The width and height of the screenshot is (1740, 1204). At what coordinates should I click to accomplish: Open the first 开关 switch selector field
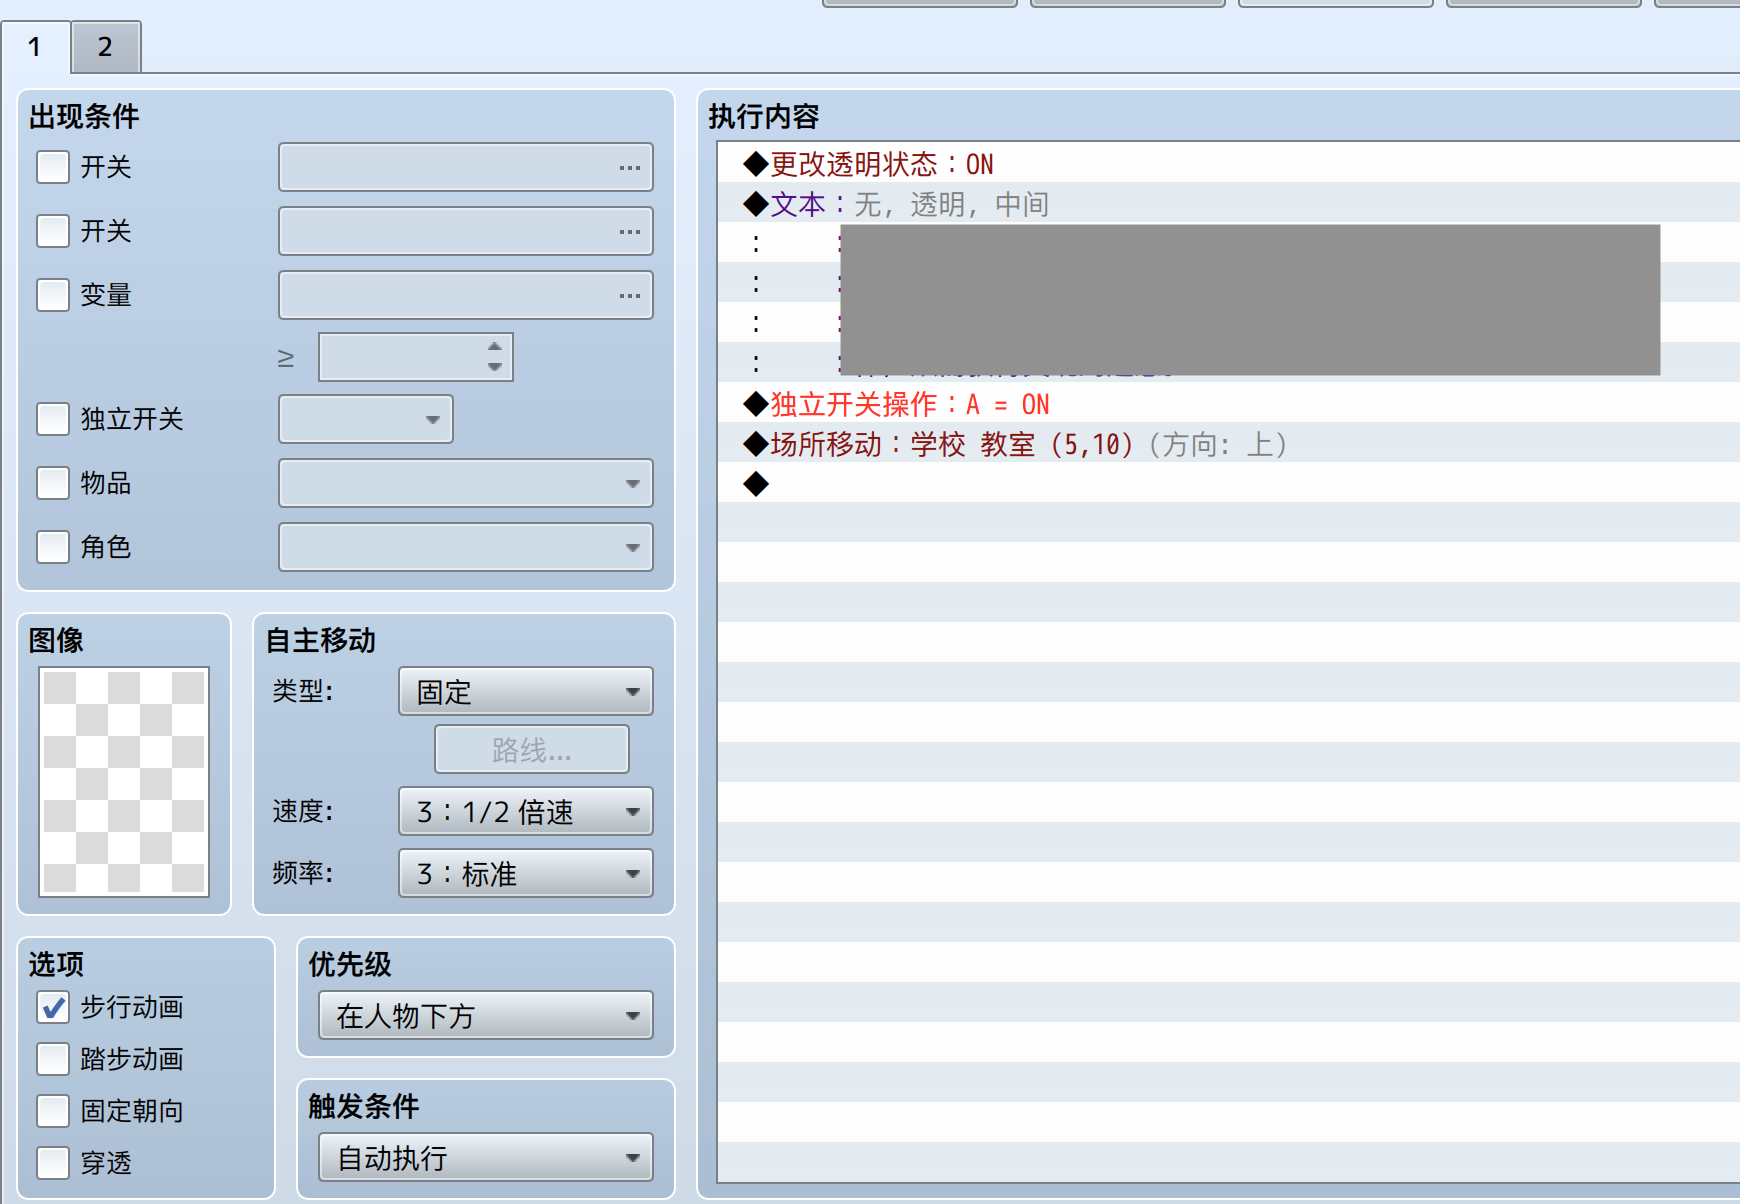[x=466, y=167]
